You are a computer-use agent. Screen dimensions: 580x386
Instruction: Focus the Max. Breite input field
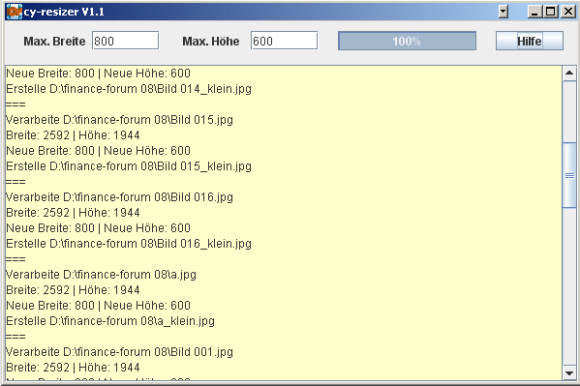(x=125, y=40)
